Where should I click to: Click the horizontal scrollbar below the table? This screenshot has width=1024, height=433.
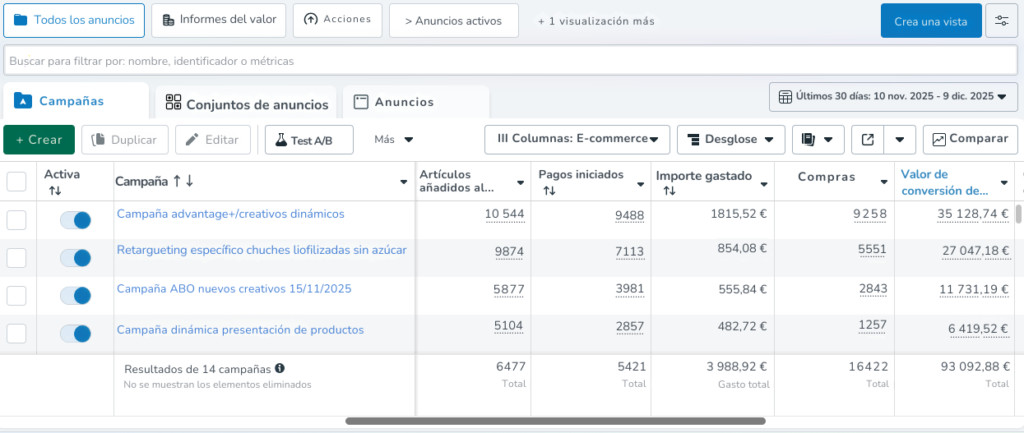(555, 421)
